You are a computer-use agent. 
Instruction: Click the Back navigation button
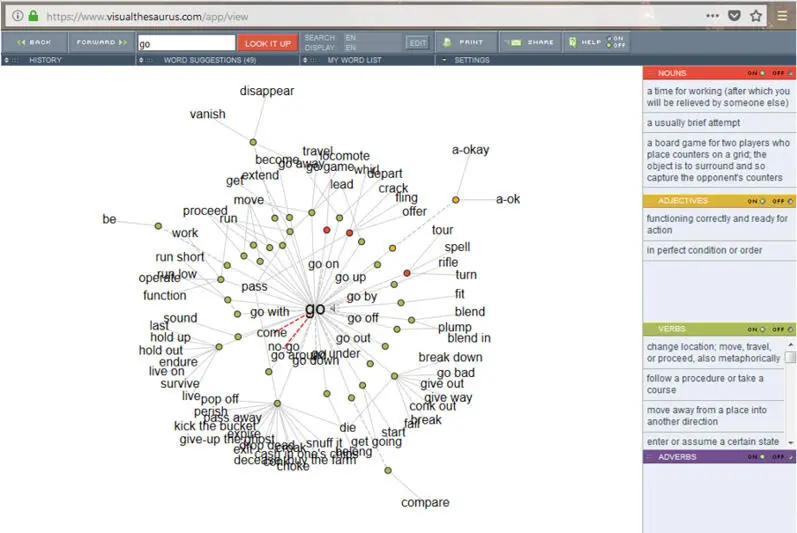[33, 43]
